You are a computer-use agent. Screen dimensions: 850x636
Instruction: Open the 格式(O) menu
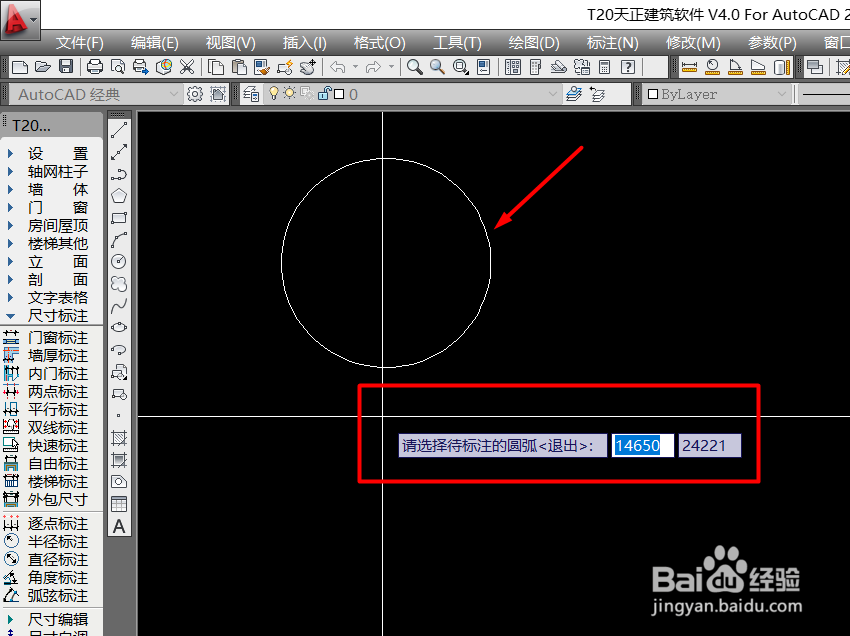click(x=379, y=43)
